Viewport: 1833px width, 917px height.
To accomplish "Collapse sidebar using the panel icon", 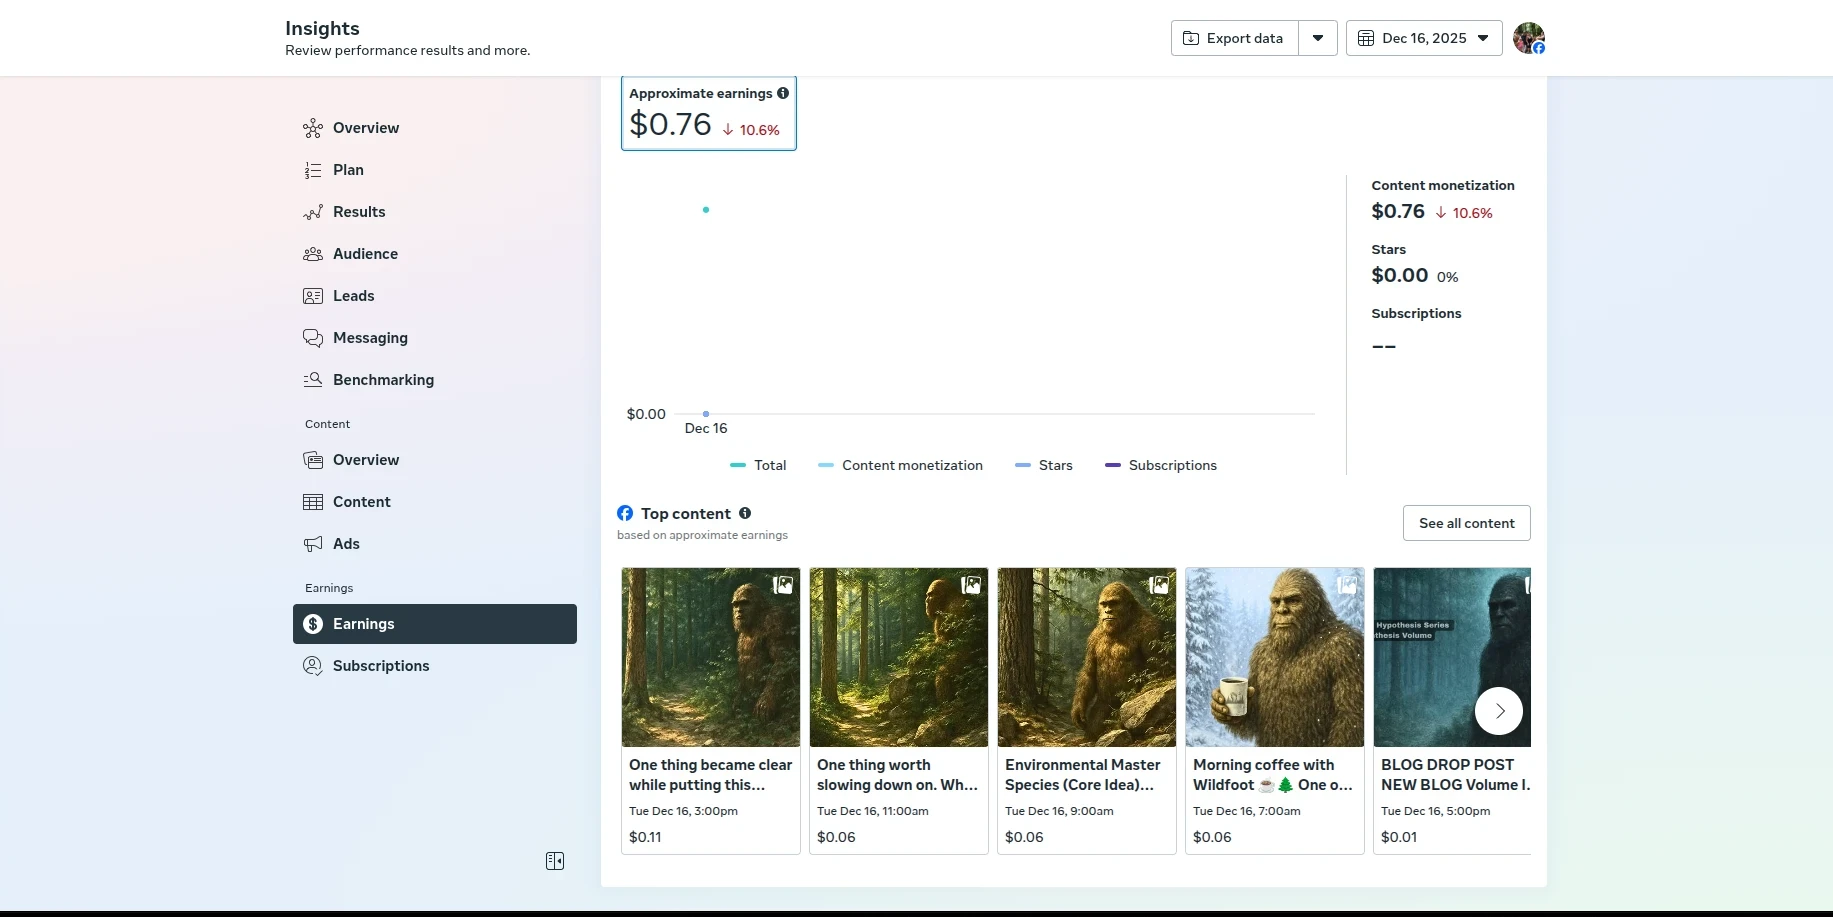I will tap(555, 861).
